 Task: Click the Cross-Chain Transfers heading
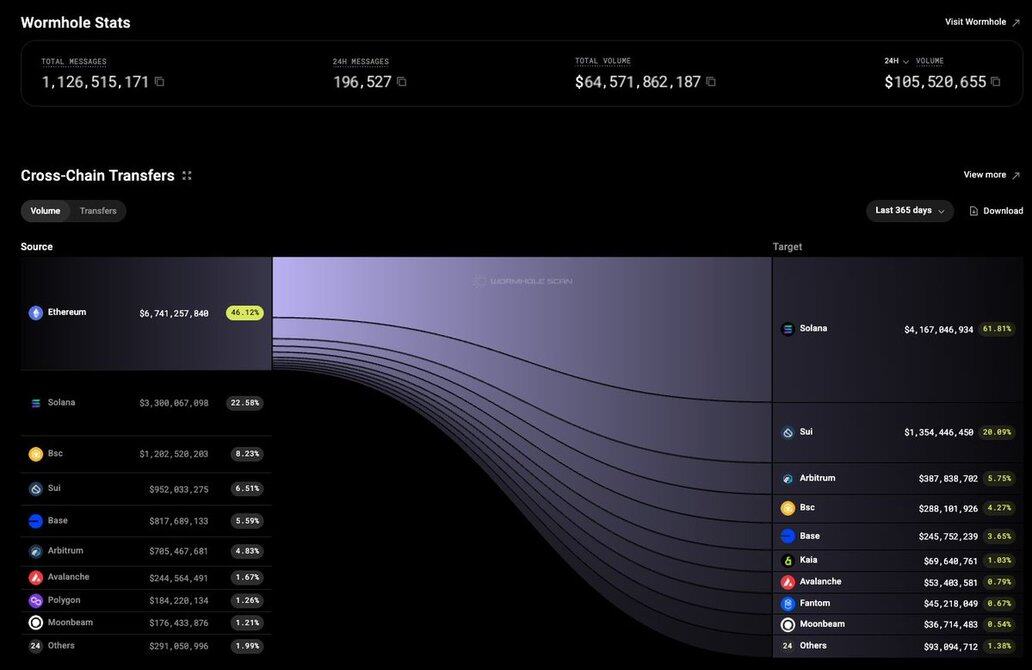97,176
